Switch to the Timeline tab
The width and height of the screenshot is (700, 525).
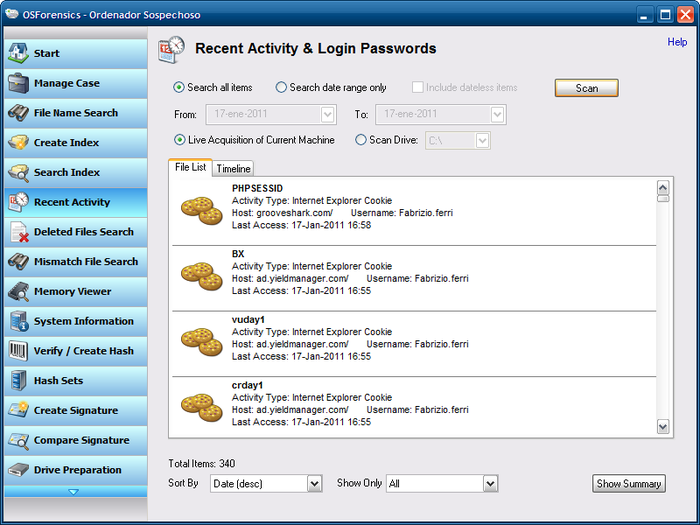click(x=233, y=169)
